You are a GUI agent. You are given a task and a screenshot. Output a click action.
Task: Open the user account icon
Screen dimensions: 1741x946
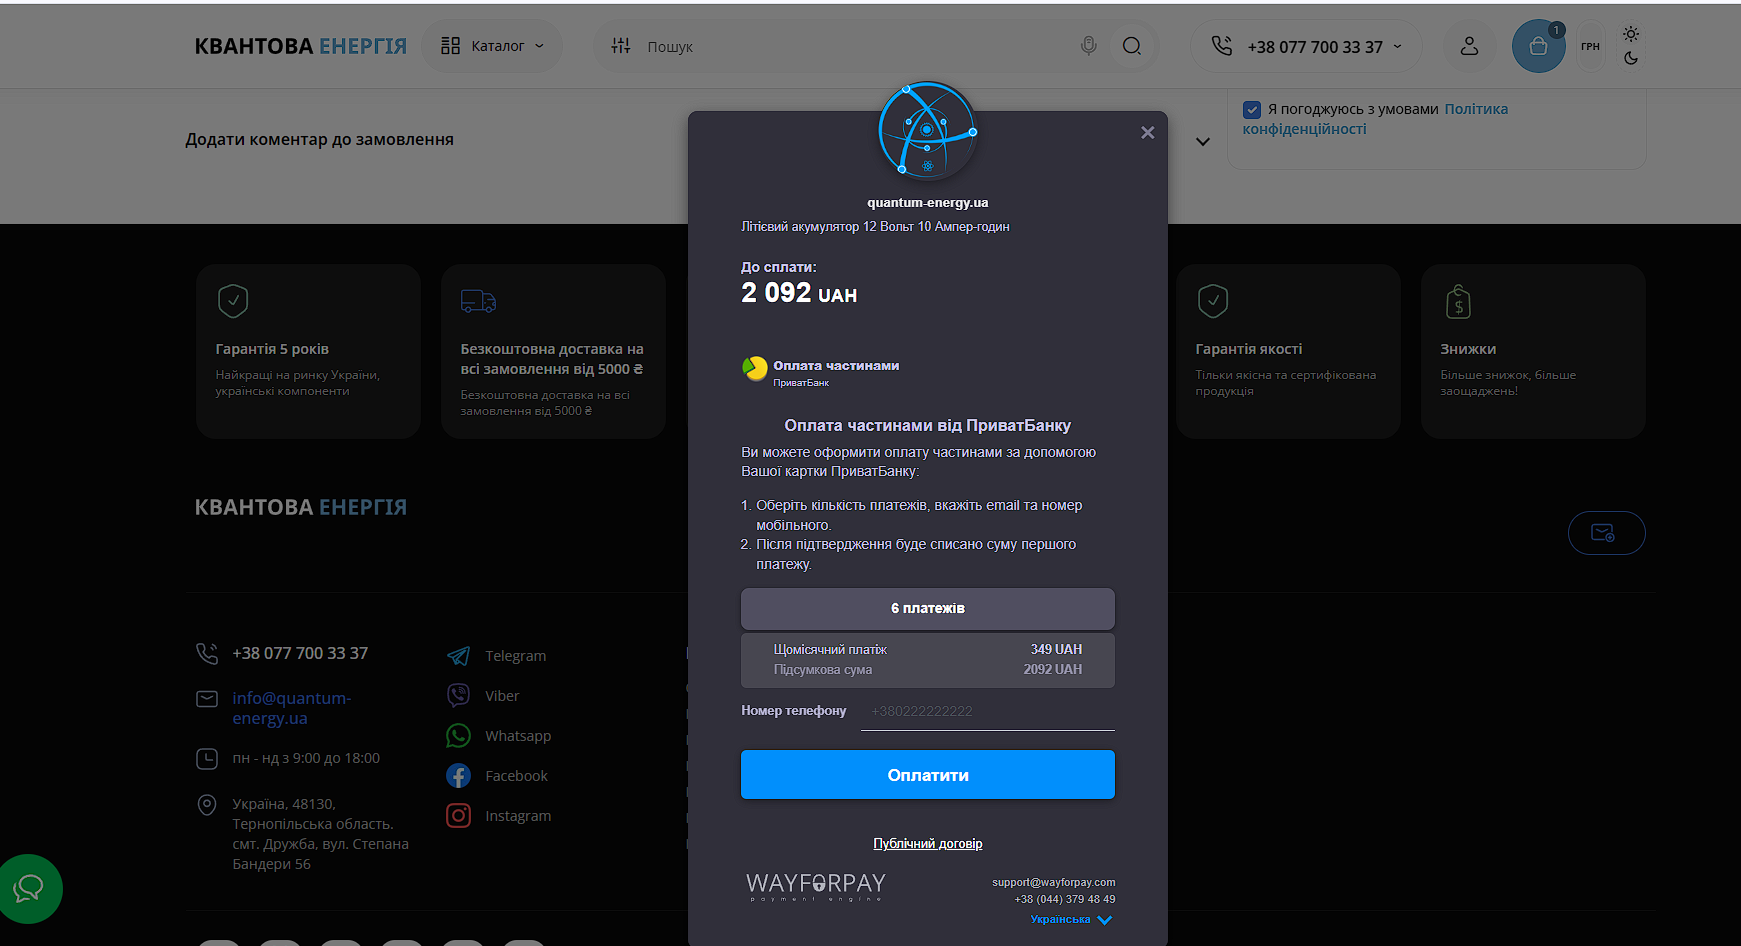pos(1469,46)
